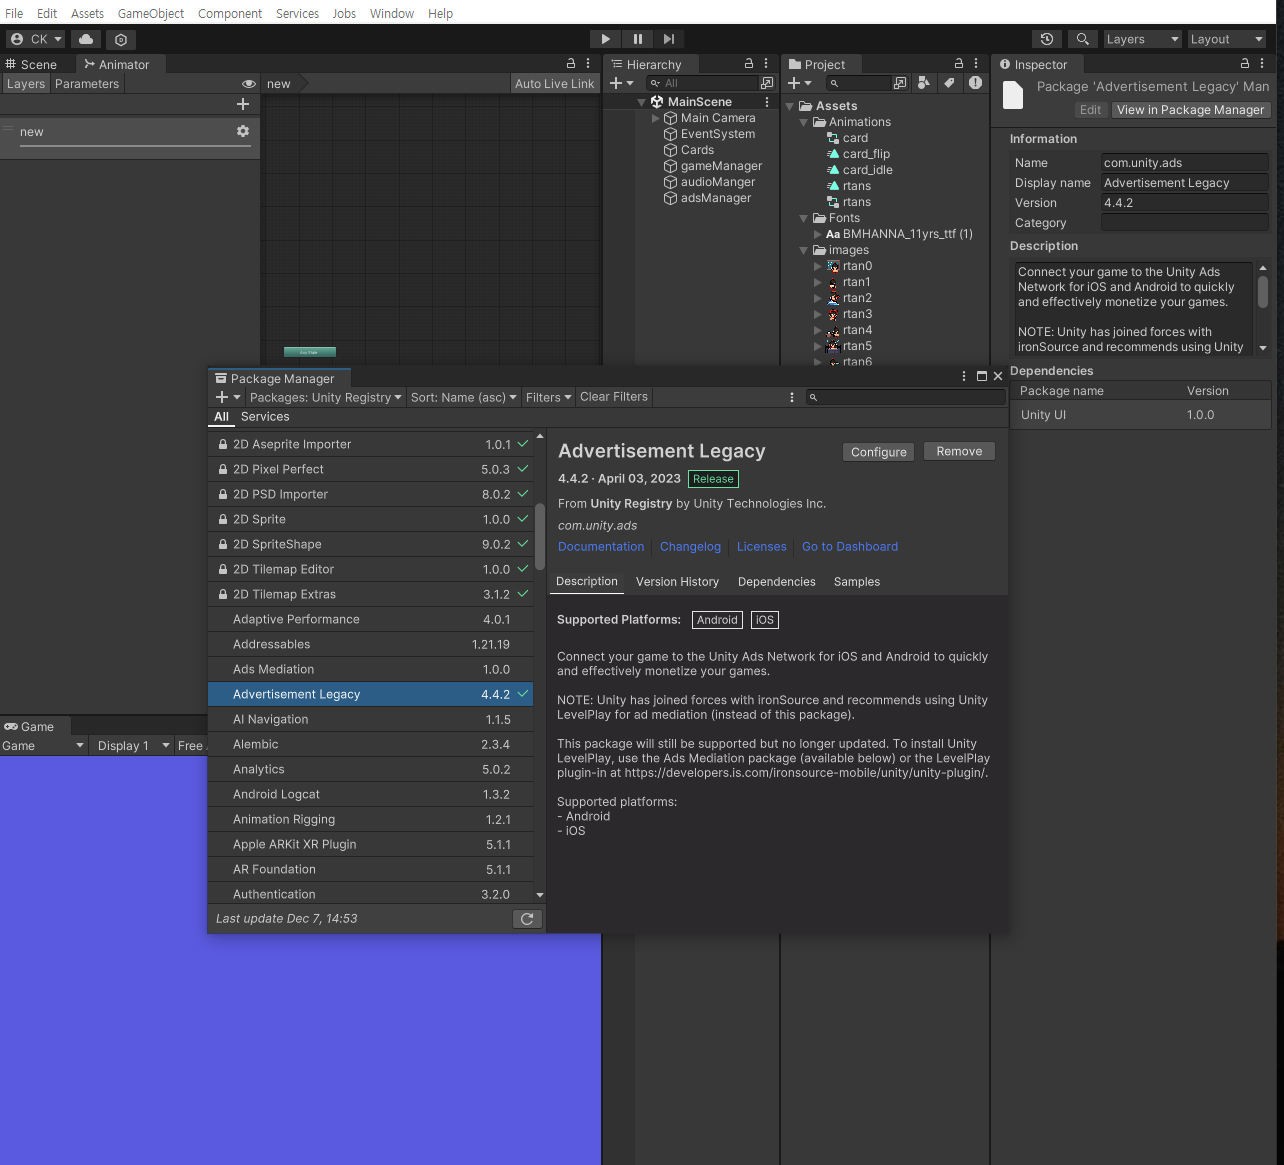Expand the Main Camera object
This screenshot has height=1165, width=1284.
coord(656,118)
